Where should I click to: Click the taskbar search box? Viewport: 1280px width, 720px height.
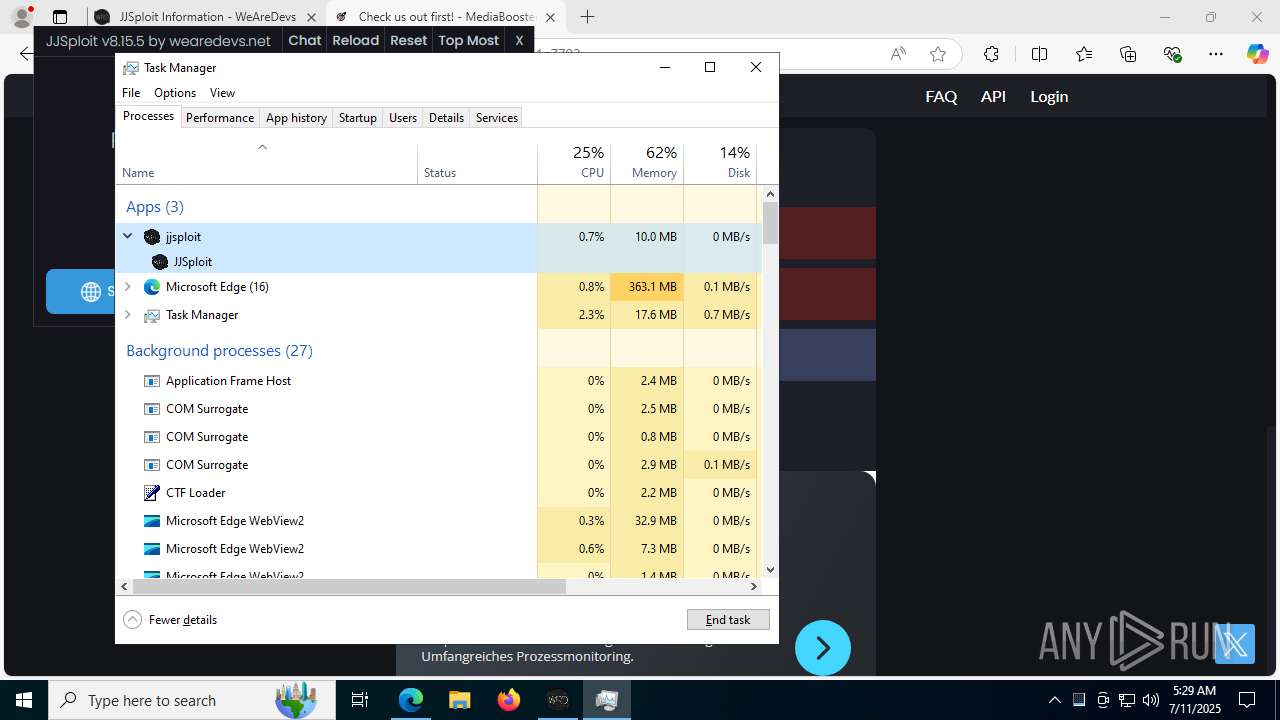point(190,700)
